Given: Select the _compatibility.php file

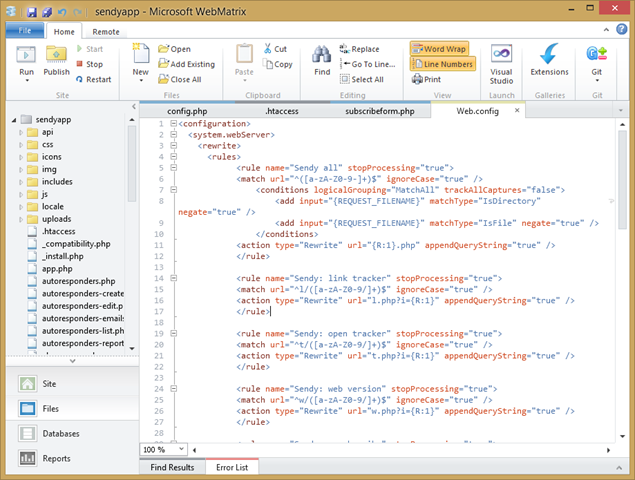Looking at the screenshot, I should (76, 244).
